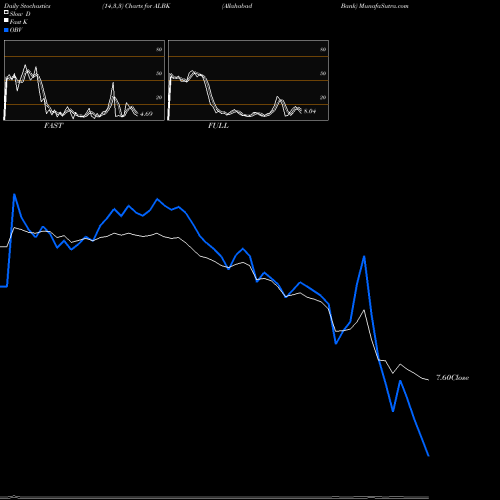This screenshot has height=500, width=500.
Task: Click the 80 level label in FULL chart
Action: pos(323,49)
